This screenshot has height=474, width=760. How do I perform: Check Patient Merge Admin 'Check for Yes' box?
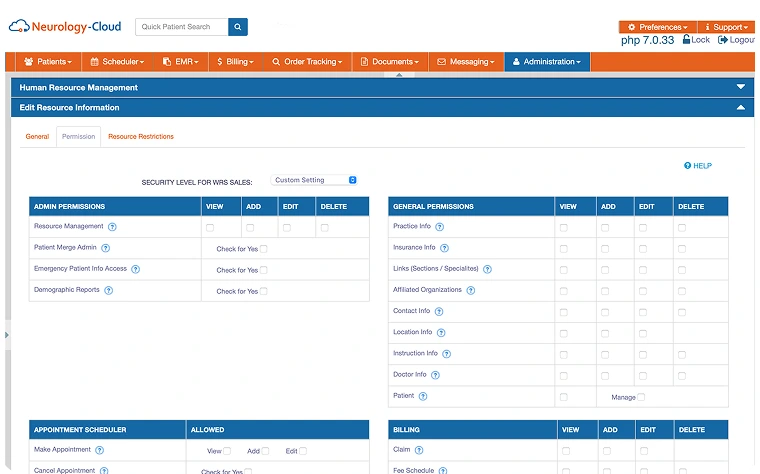click(x=264, y=249)
